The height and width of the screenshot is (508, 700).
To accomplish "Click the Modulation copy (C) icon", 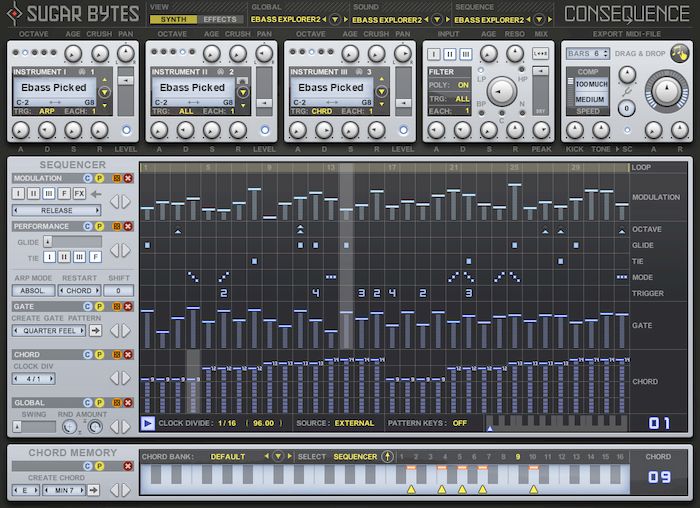I will [x=87, y=178].
